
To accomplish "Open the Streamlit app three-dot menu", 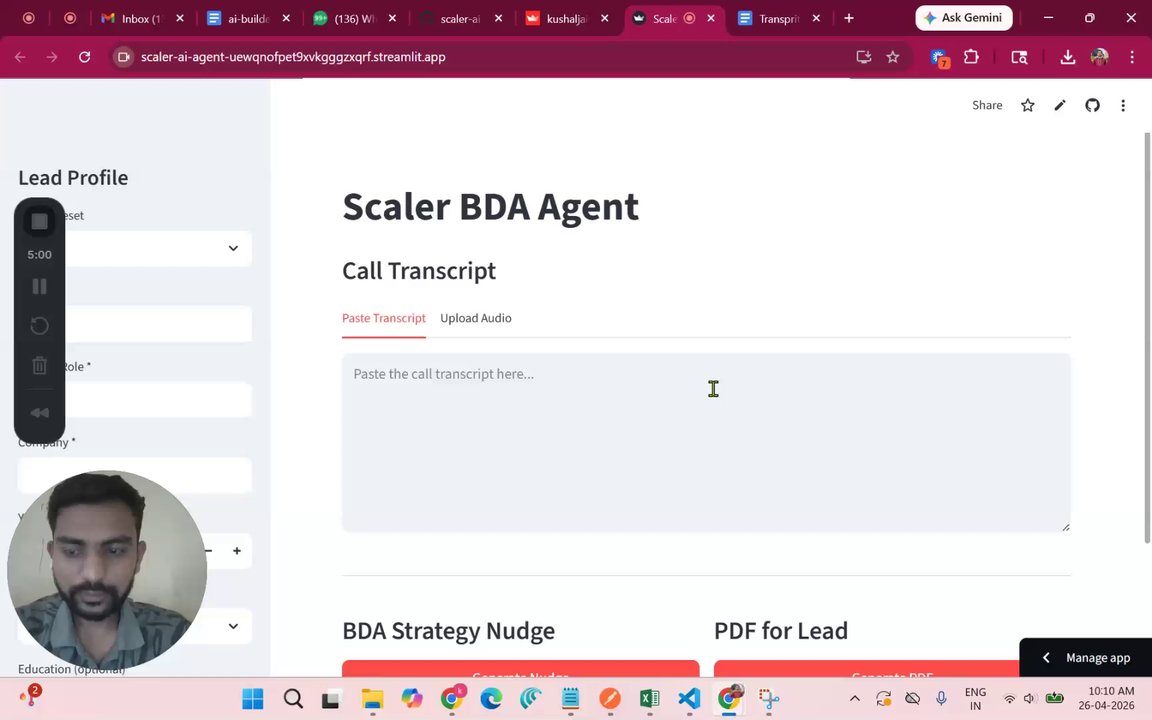I will click(x=1123, y=105).
